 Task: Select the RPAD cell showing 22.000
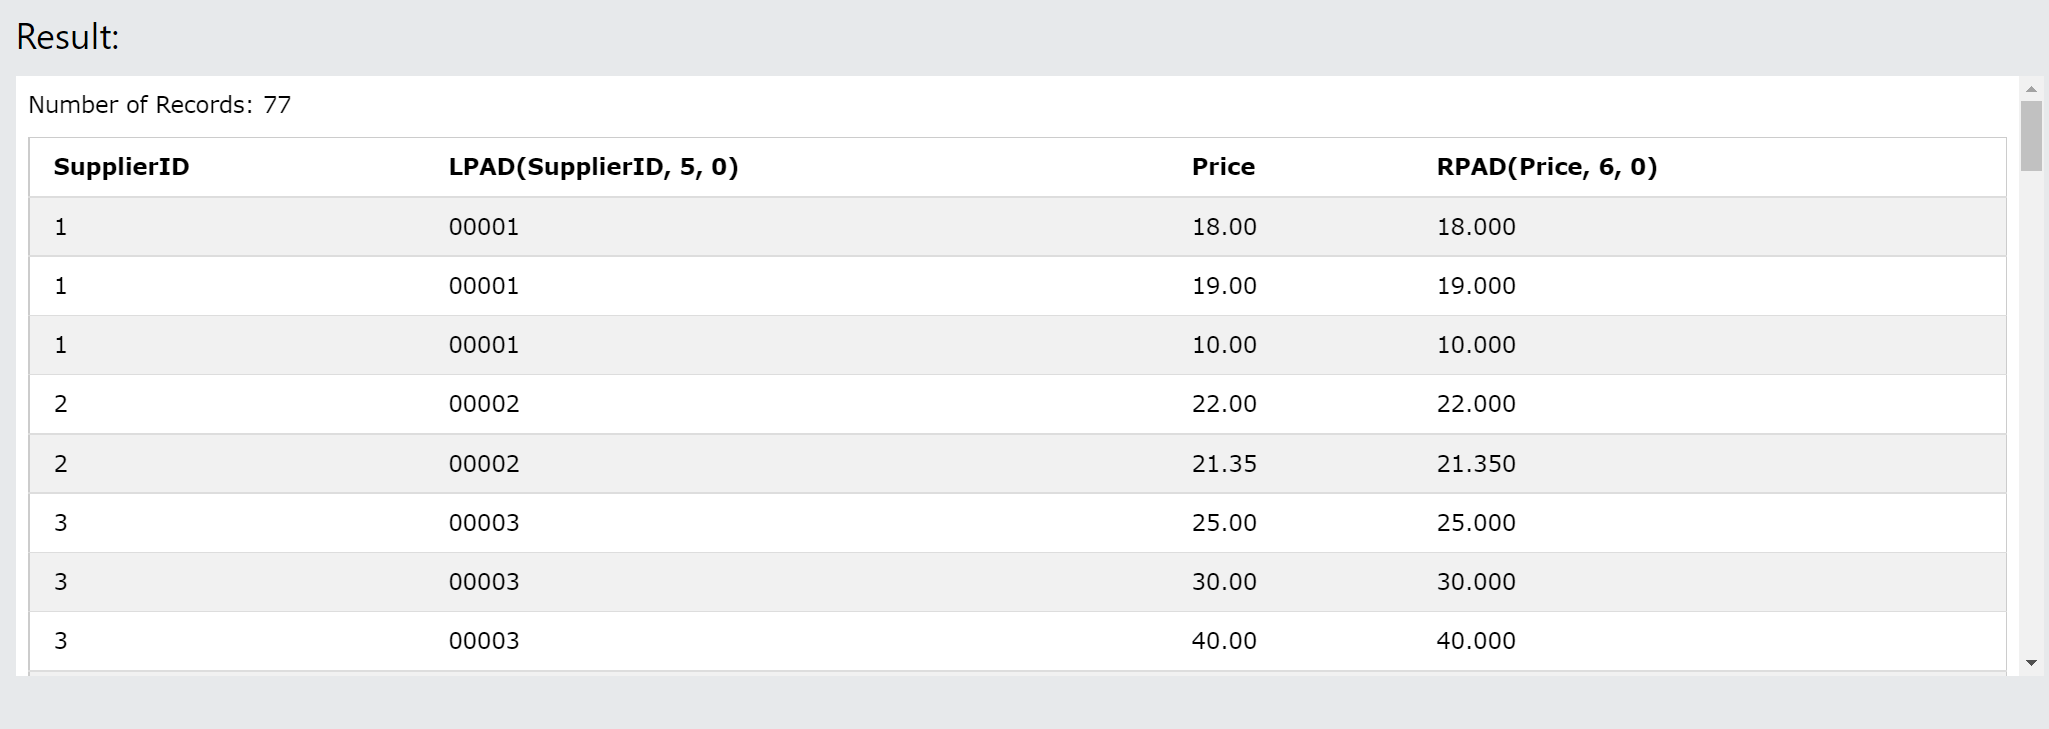1476,404
